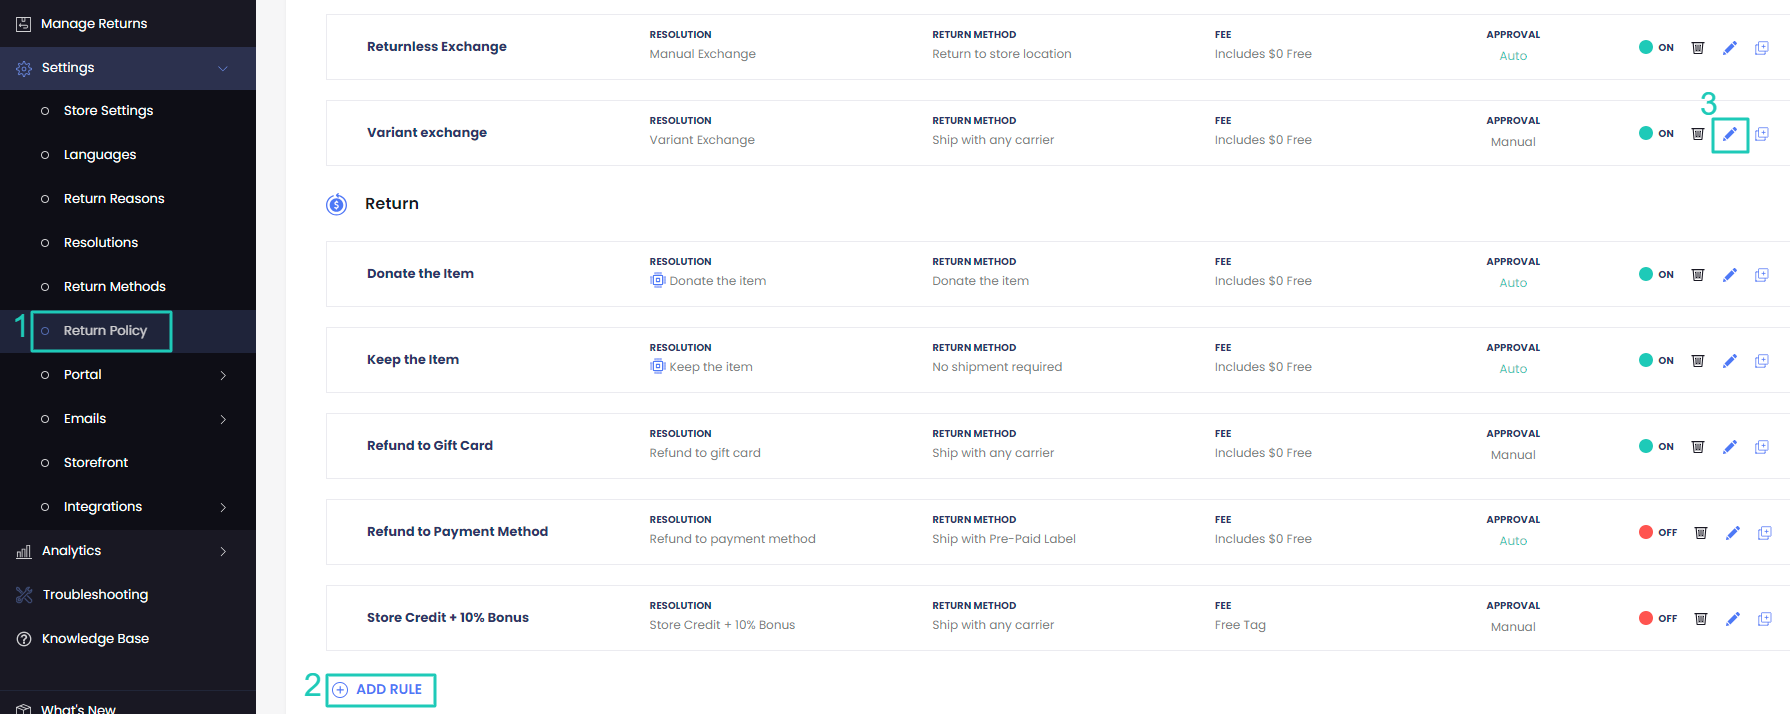Expand the Portal submenu
The image size is (1790, 714).
tap(223, 375)
